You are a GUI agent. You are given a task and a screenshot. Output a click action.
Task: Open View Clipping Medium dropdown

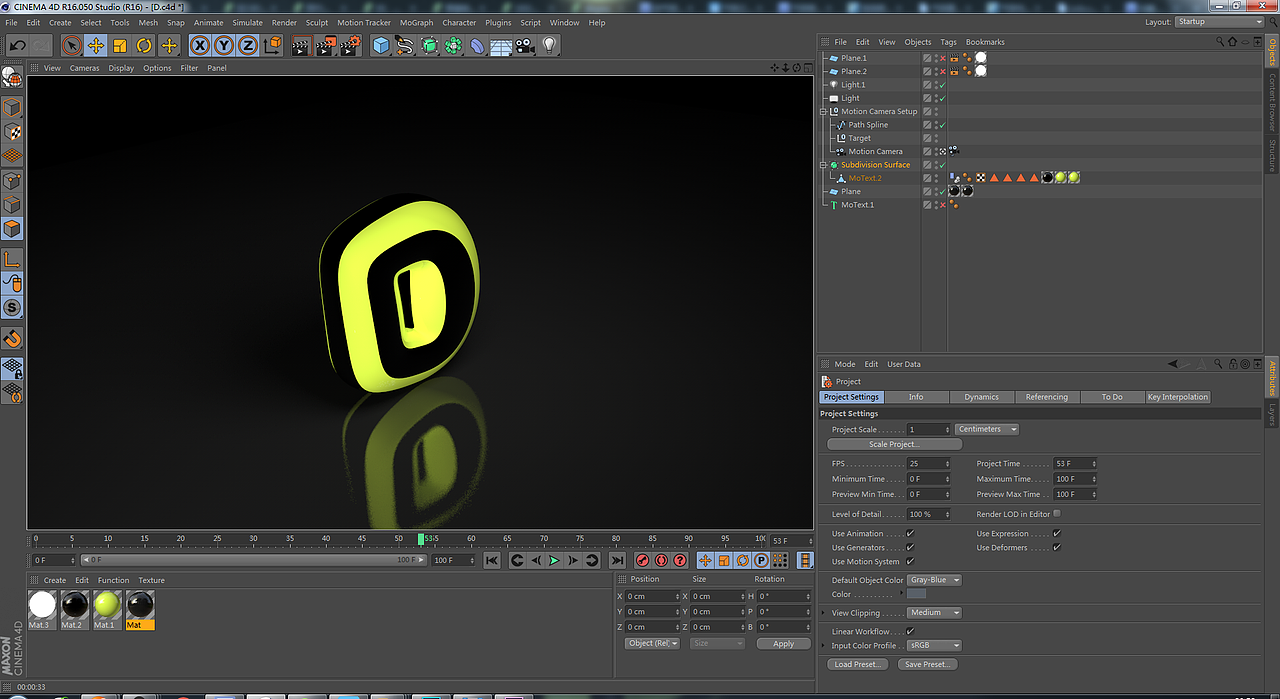pos(935,613)
